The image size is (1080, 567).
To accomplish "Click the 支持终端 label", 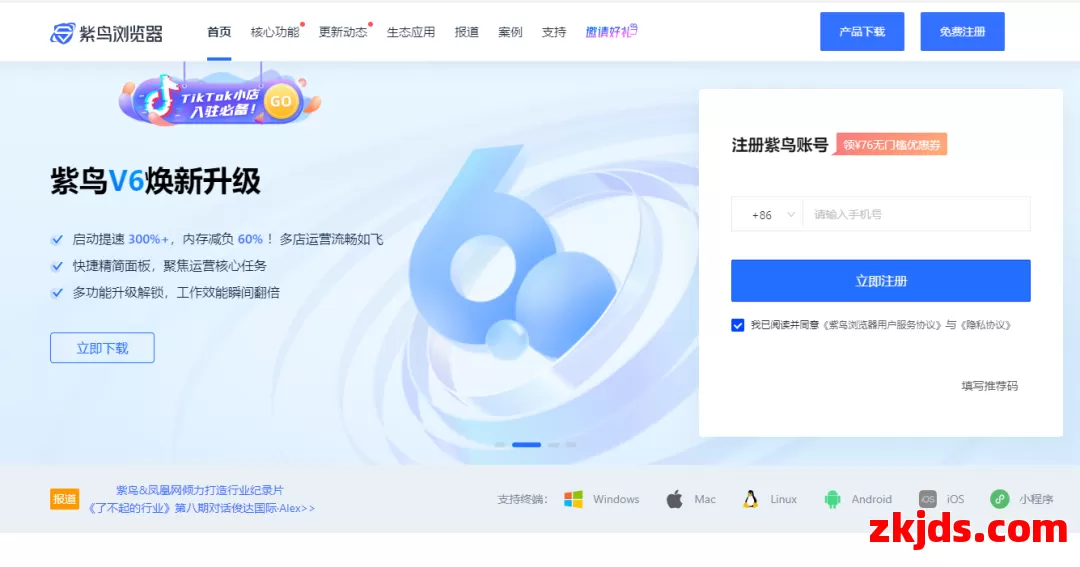I will pos(521,499).
